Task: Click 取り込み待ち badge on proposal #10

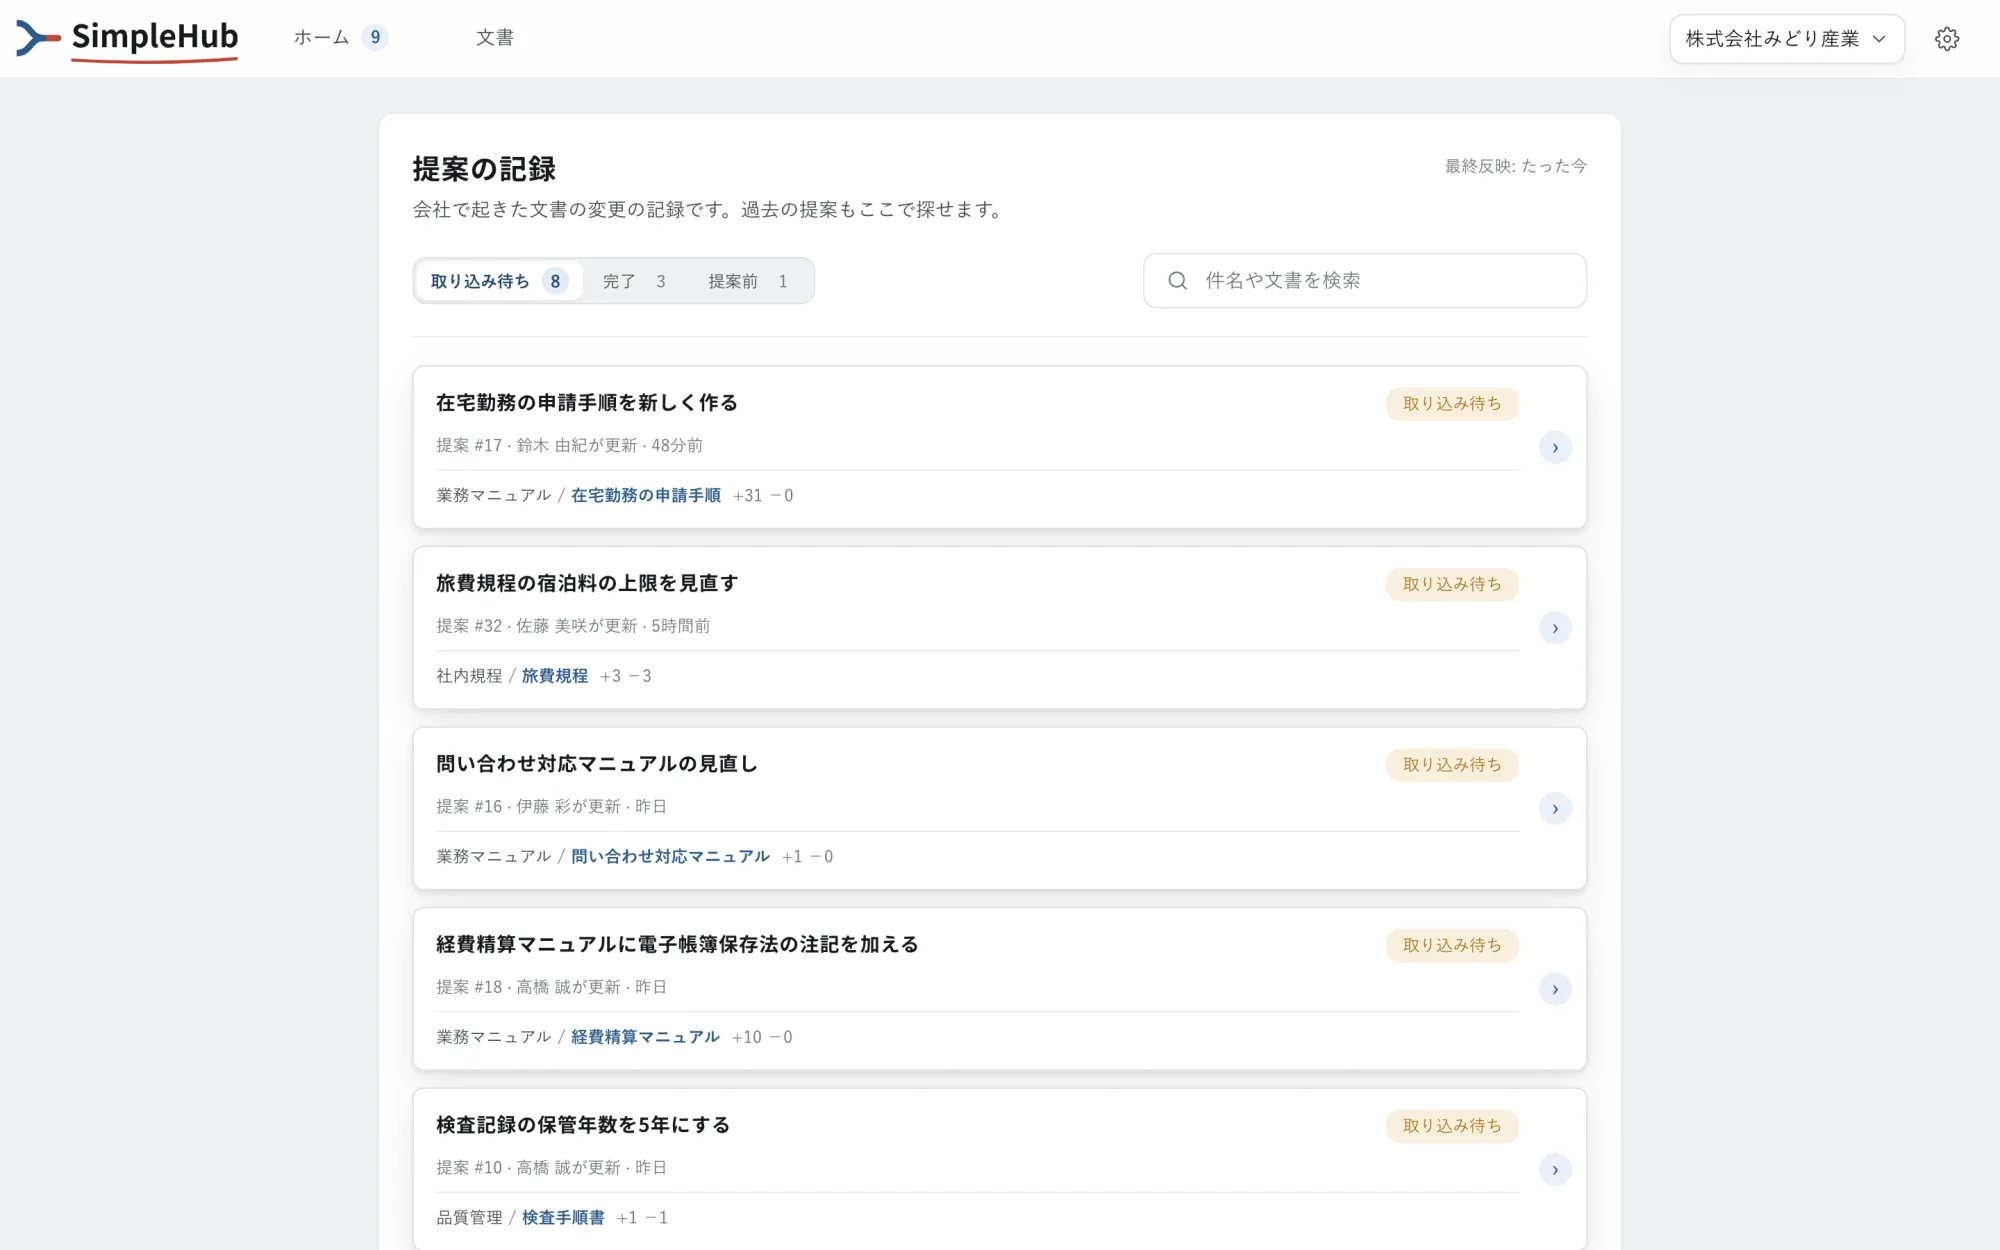Action: click(1452, 1126)
